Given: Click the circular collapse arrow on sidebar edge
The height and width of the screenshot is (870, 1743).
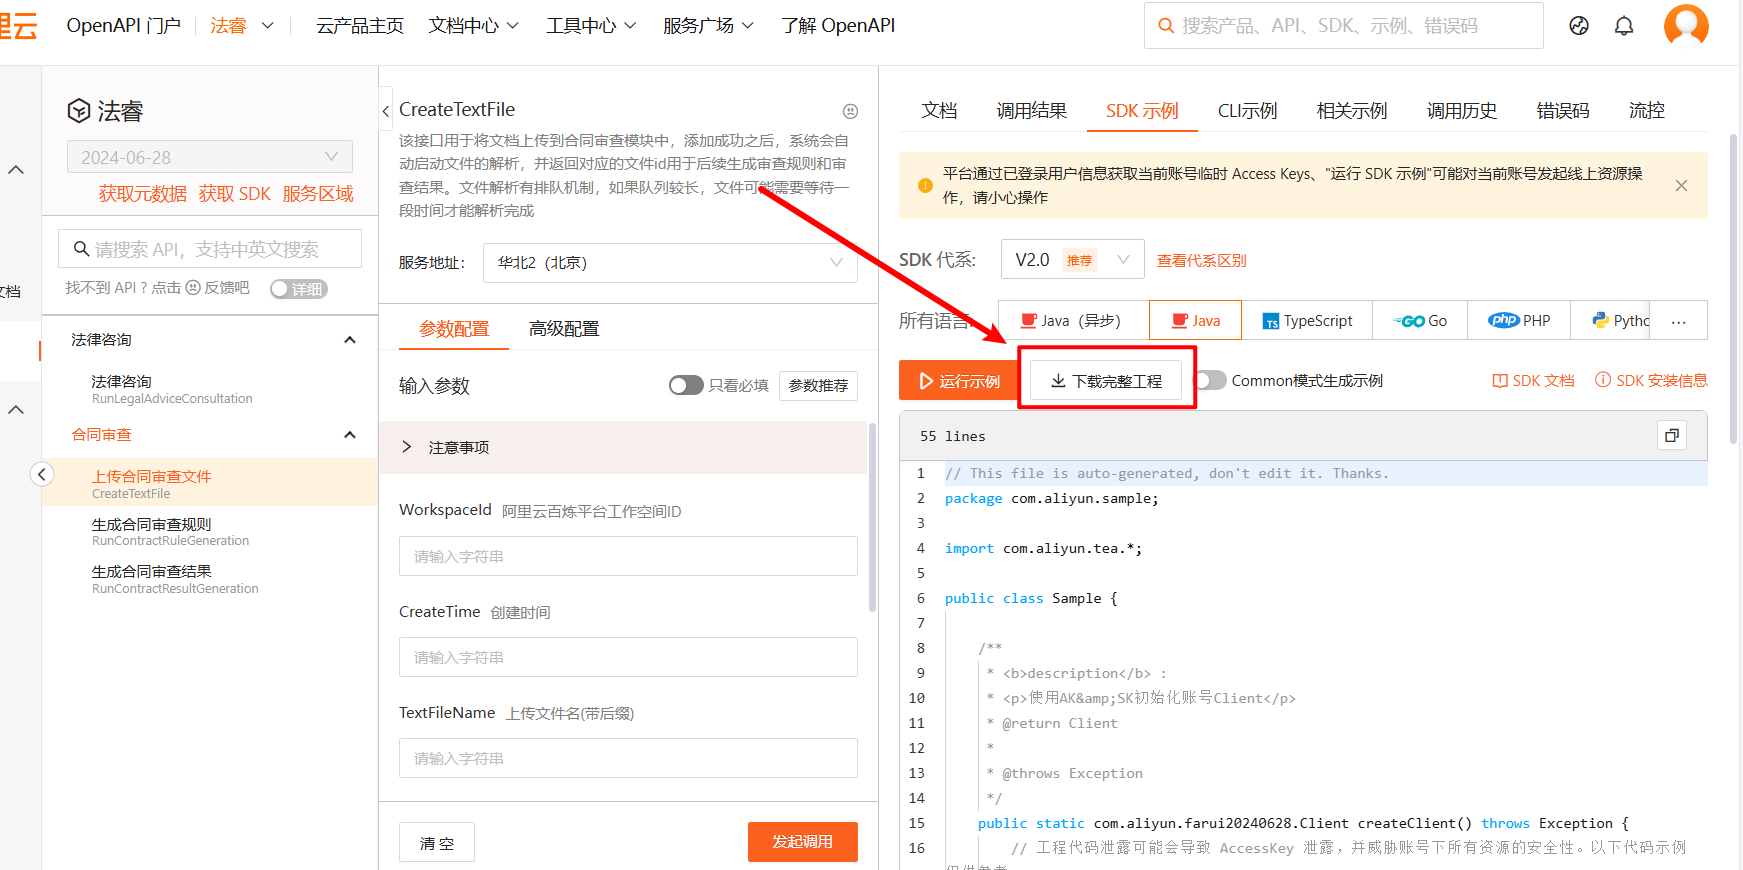Looking at the screenshot, I should (42, 474).
